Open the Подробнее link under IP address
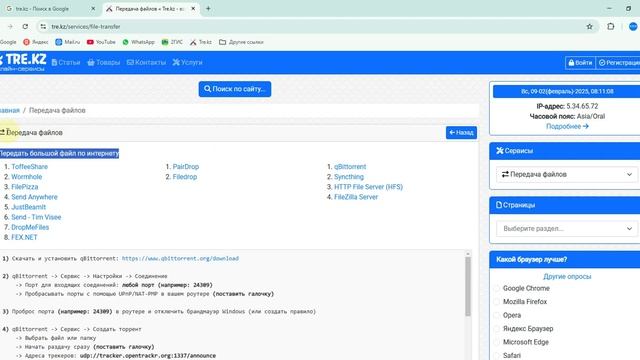Image resolution: width=640 pixels, height=360 pixels. click(567, 127)
